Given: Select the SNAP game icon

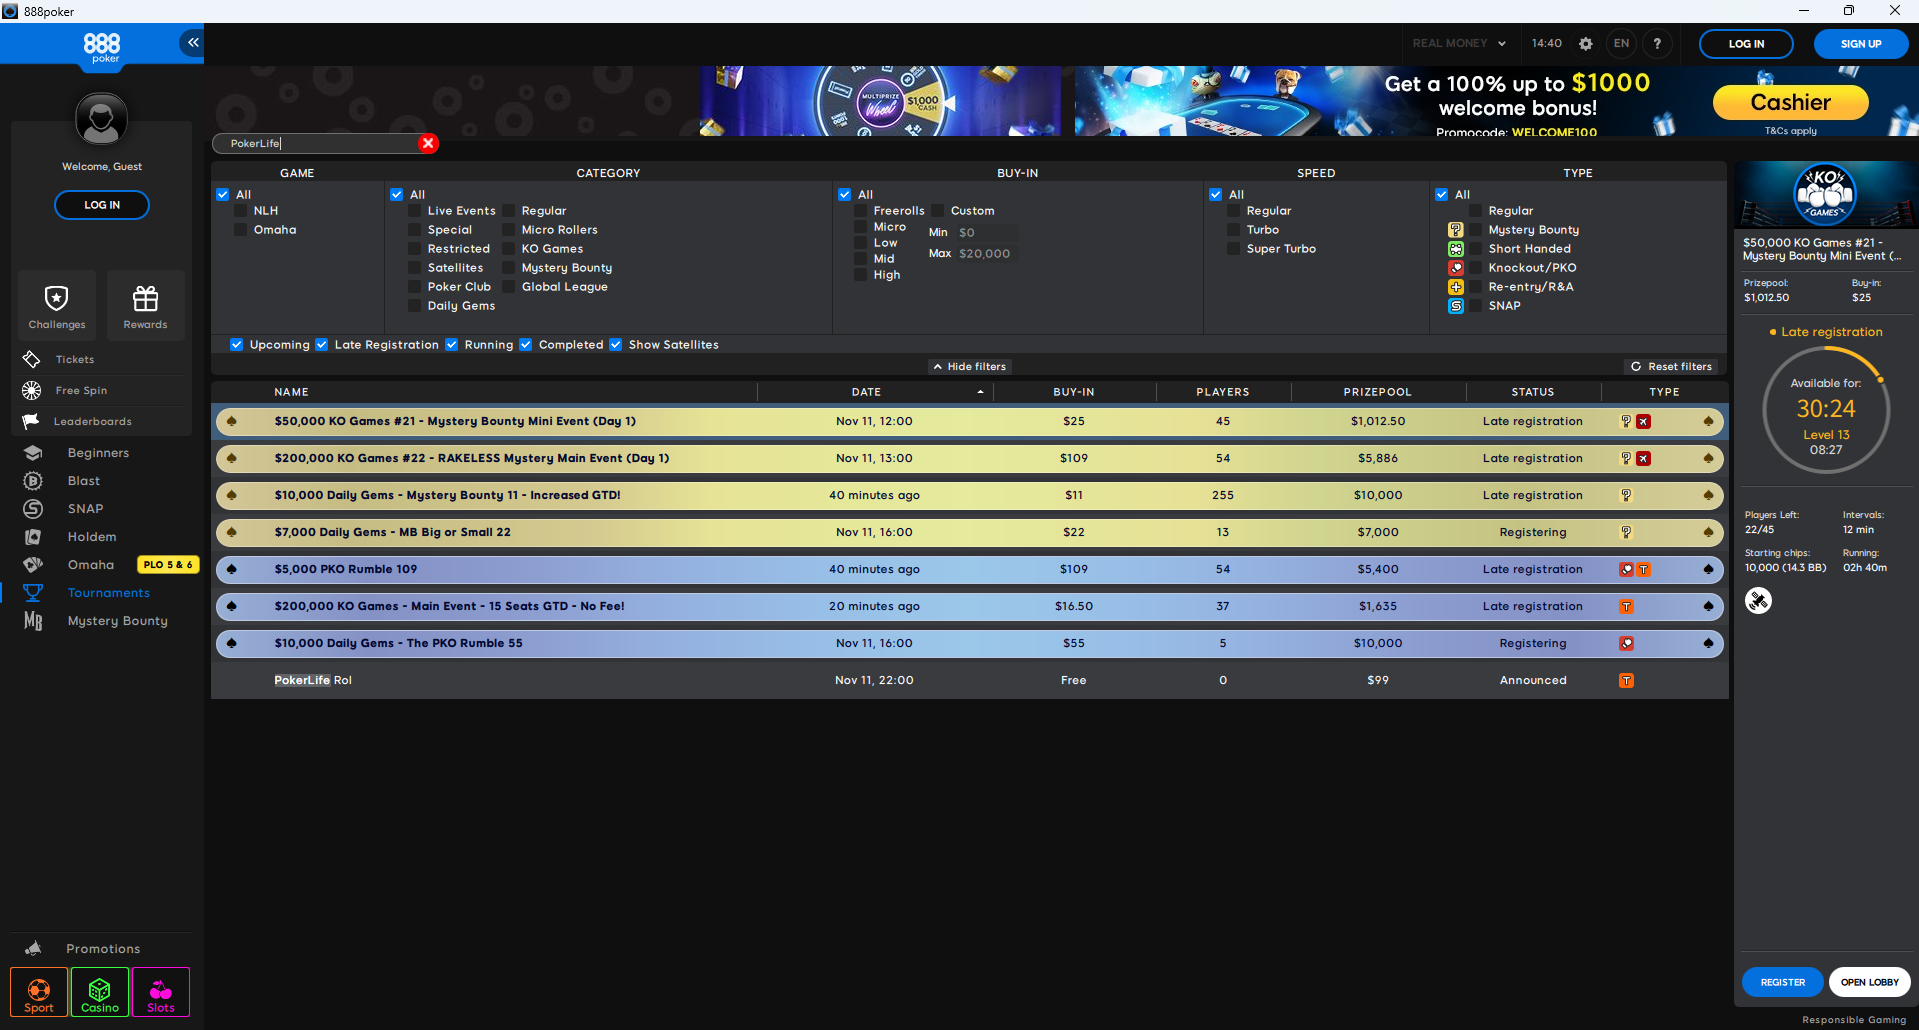Looking at the screenshot, I should point(32,508).
